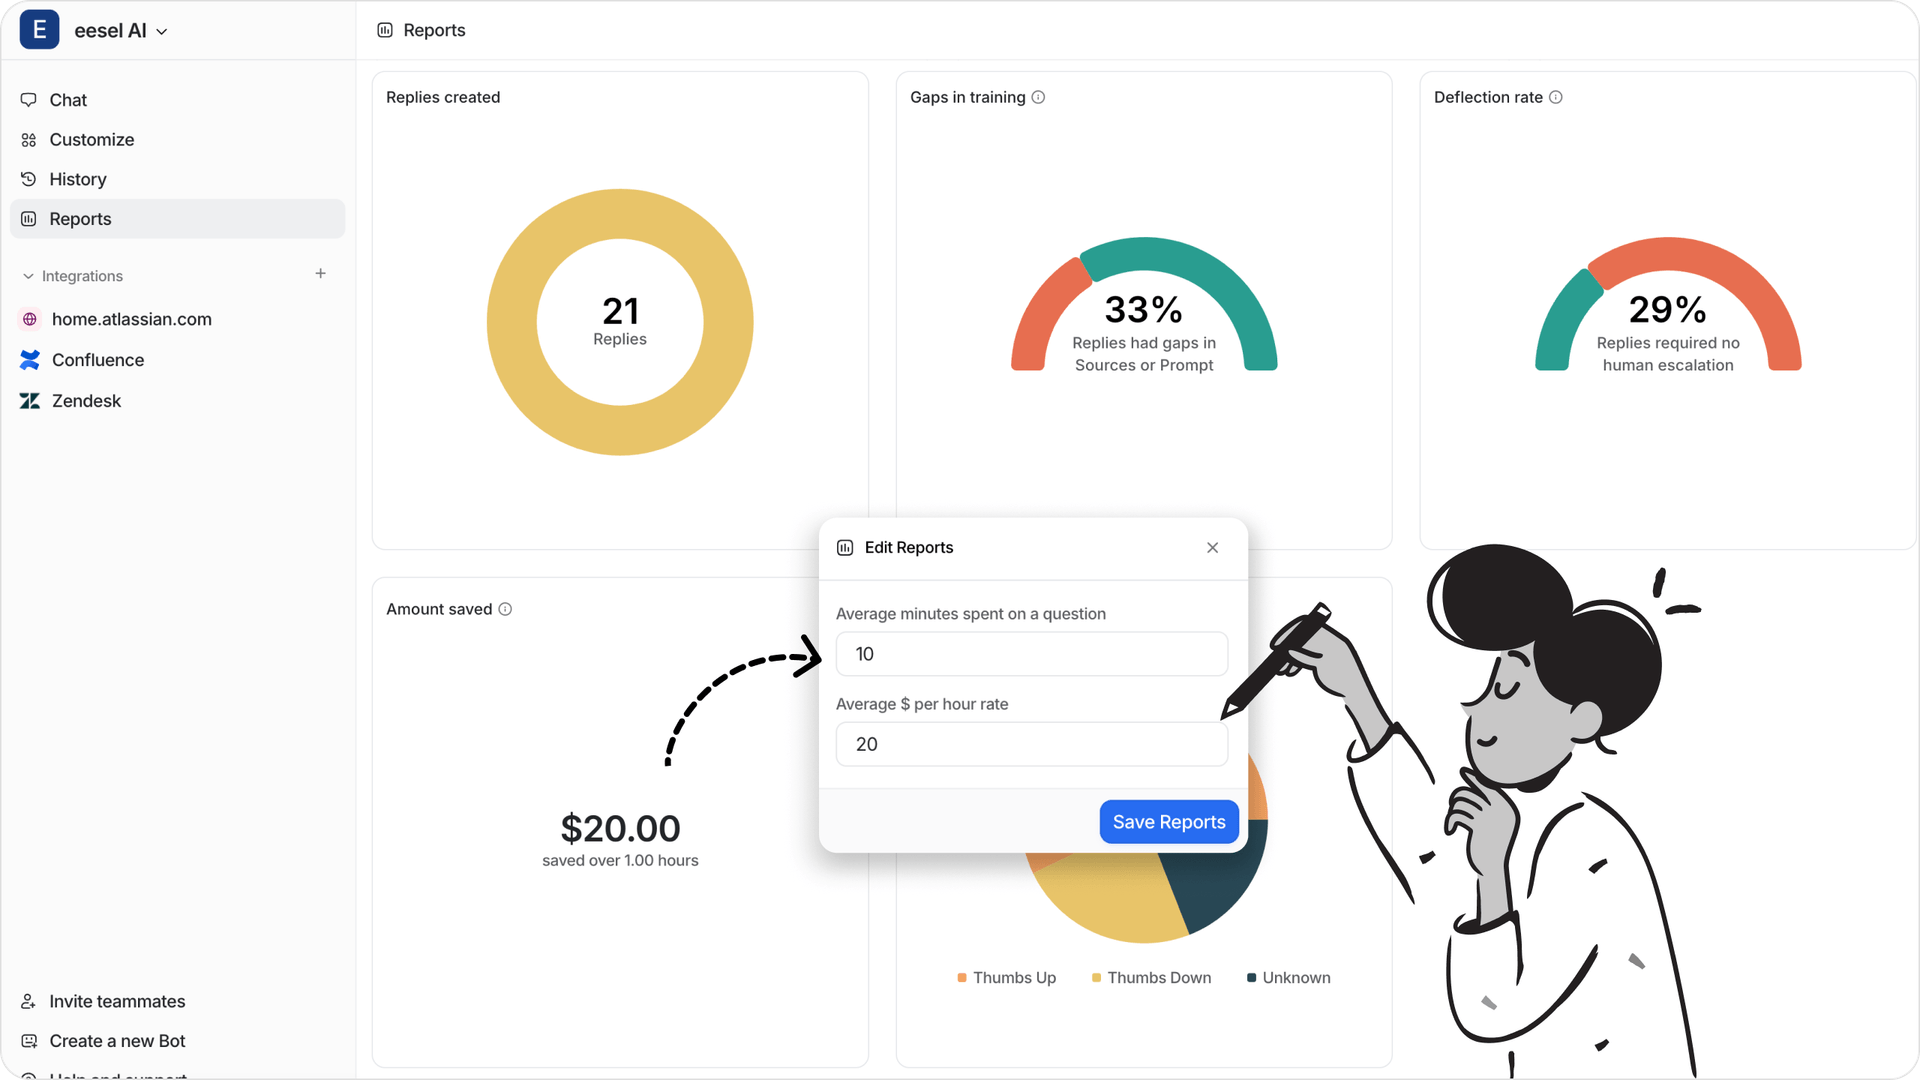Open the eesel AI workspace dropdown
Image resolution: width=1920 pixels, height=1080 pixels.
120,31
